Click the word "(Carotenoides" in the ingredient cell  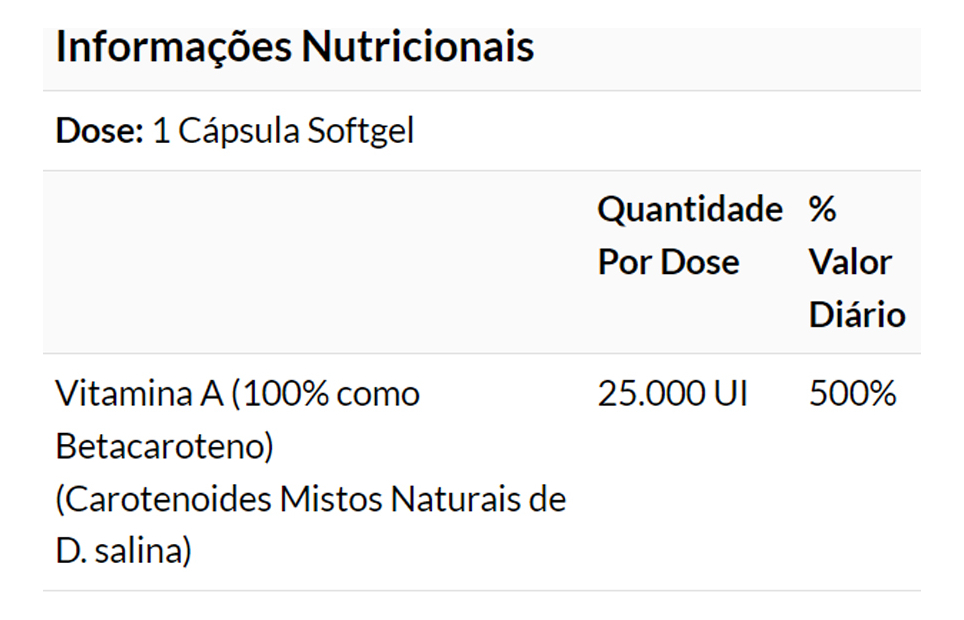(x=162, y=498)
